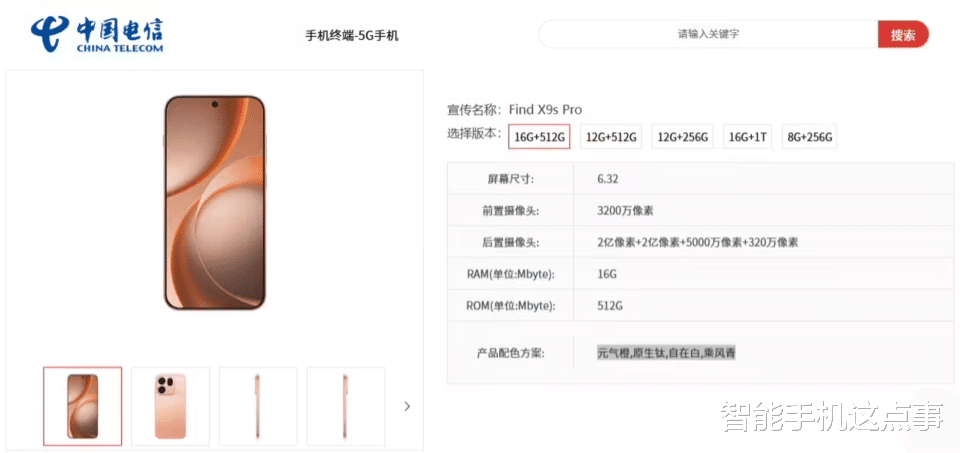
Task: Show next product thumbnails with the arrow
Action: point(407,406)
